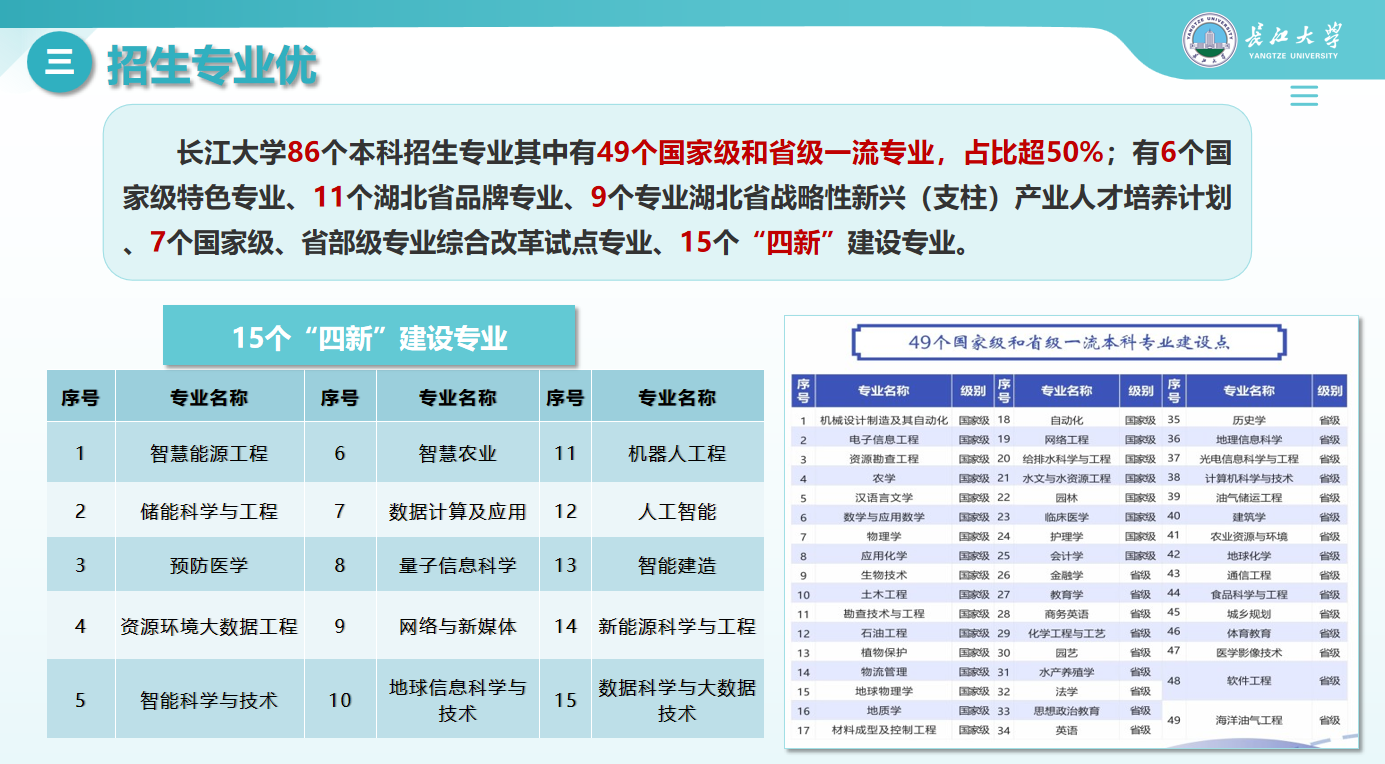Screen dimensions: 1385x764
Task: Click "勘查技术与工程" entry
Action: click(884, 613)
